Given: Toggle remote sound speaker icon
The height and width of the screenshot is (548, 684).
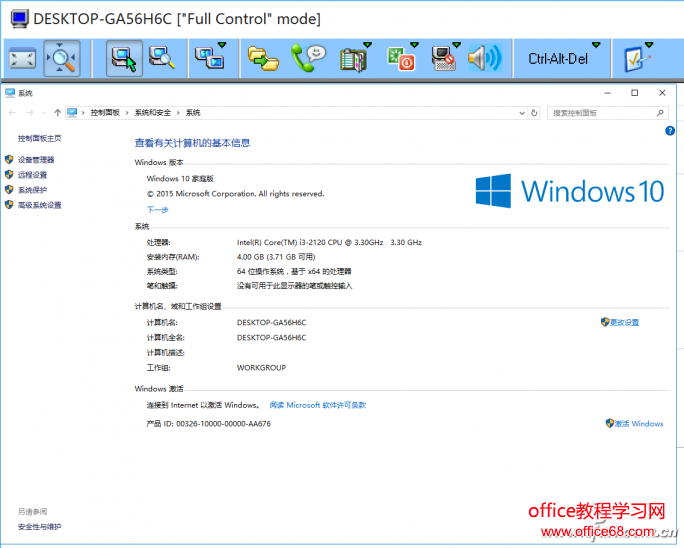Looking at the screenshot, I should (485, 58).
